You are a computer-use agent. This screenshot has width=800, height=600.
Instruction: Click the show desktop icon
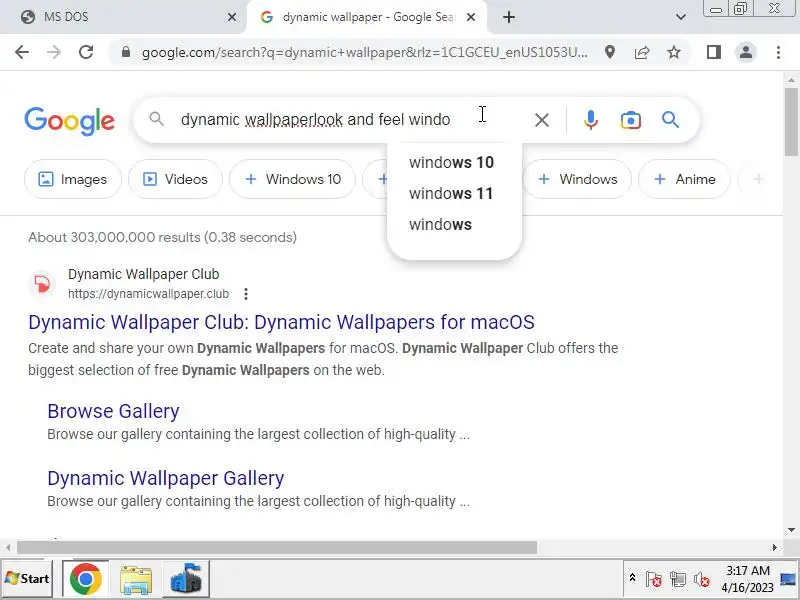(788, 579)
